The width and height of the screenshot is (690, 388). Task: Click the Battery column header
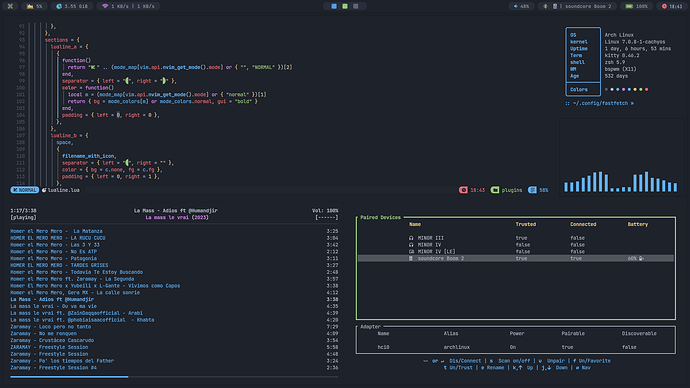pos(638,224)
